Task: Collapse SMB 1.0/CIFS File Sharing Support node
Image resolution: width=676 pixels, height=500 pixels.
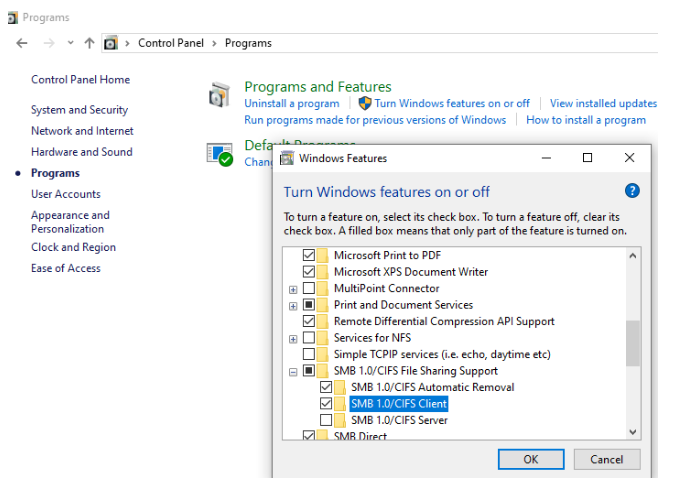Action: 293,372
